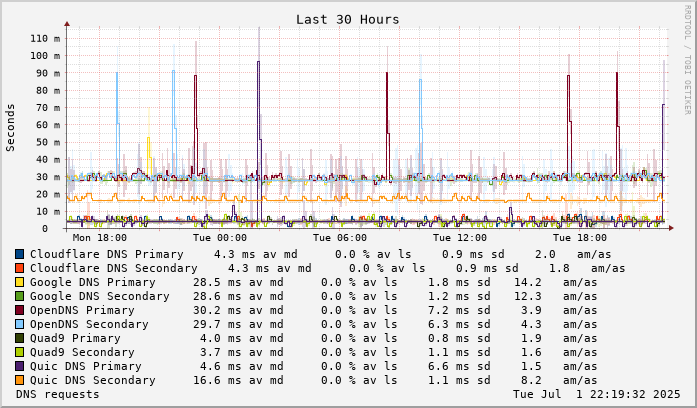
Task: Click the '40 m' y-axis tick label
Action: pos(48,160)
